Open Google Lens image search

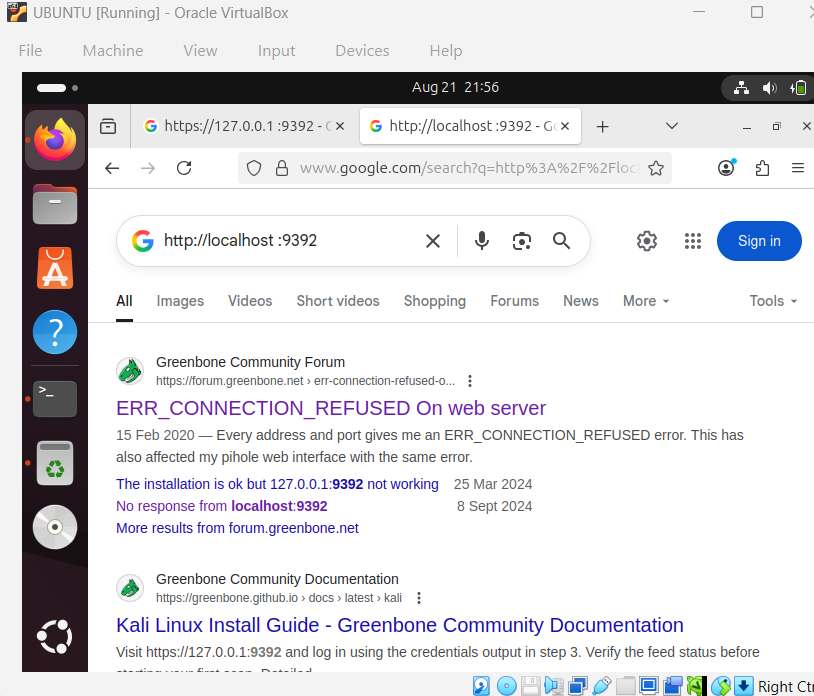521,241
